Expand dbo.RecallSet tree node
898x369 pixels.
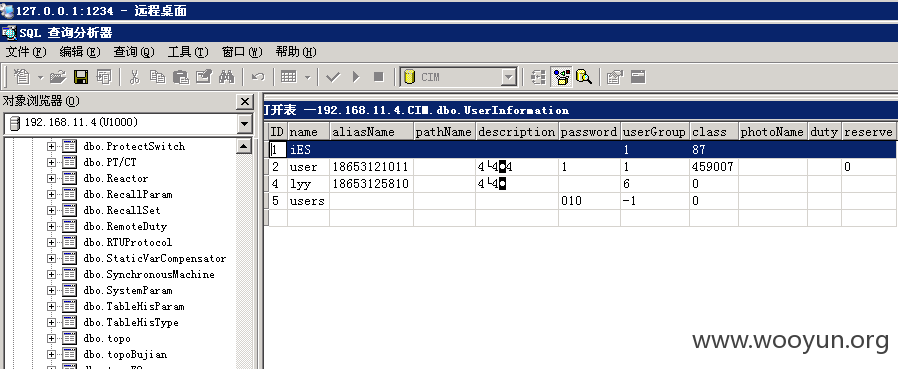(52, 210)
